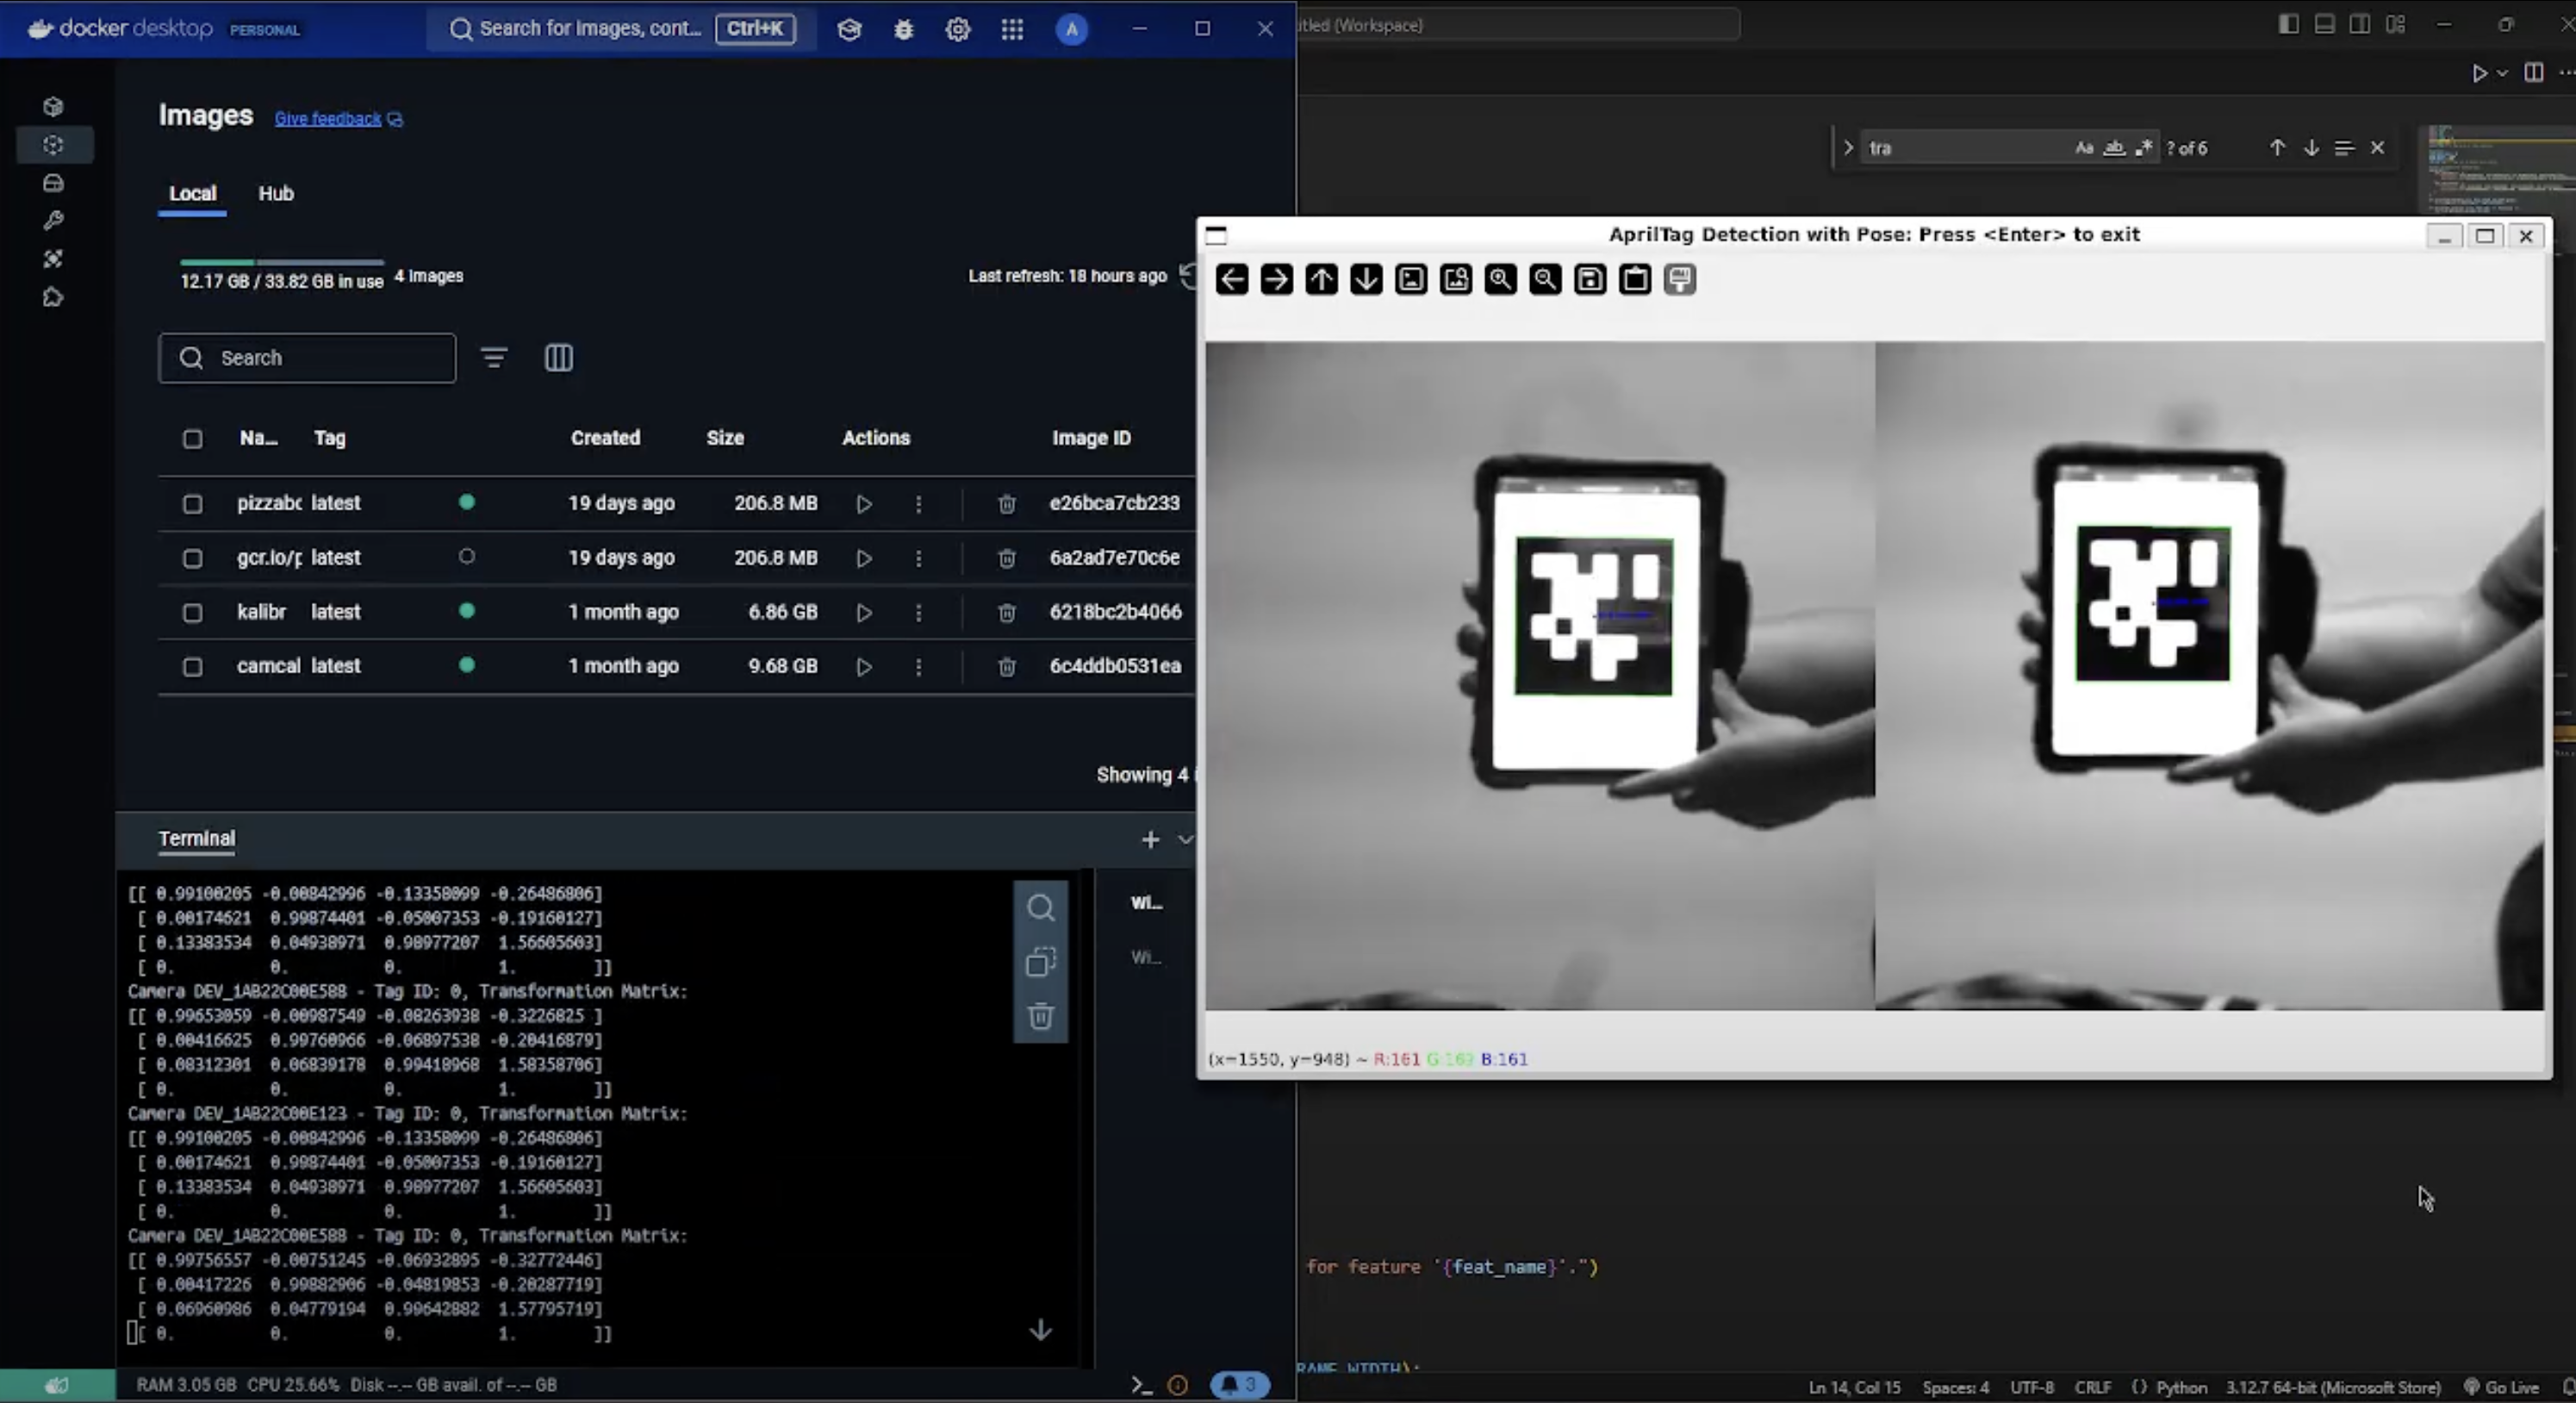
Task: Save current image in AprilTag window
Action: [x=1590, y=279]
